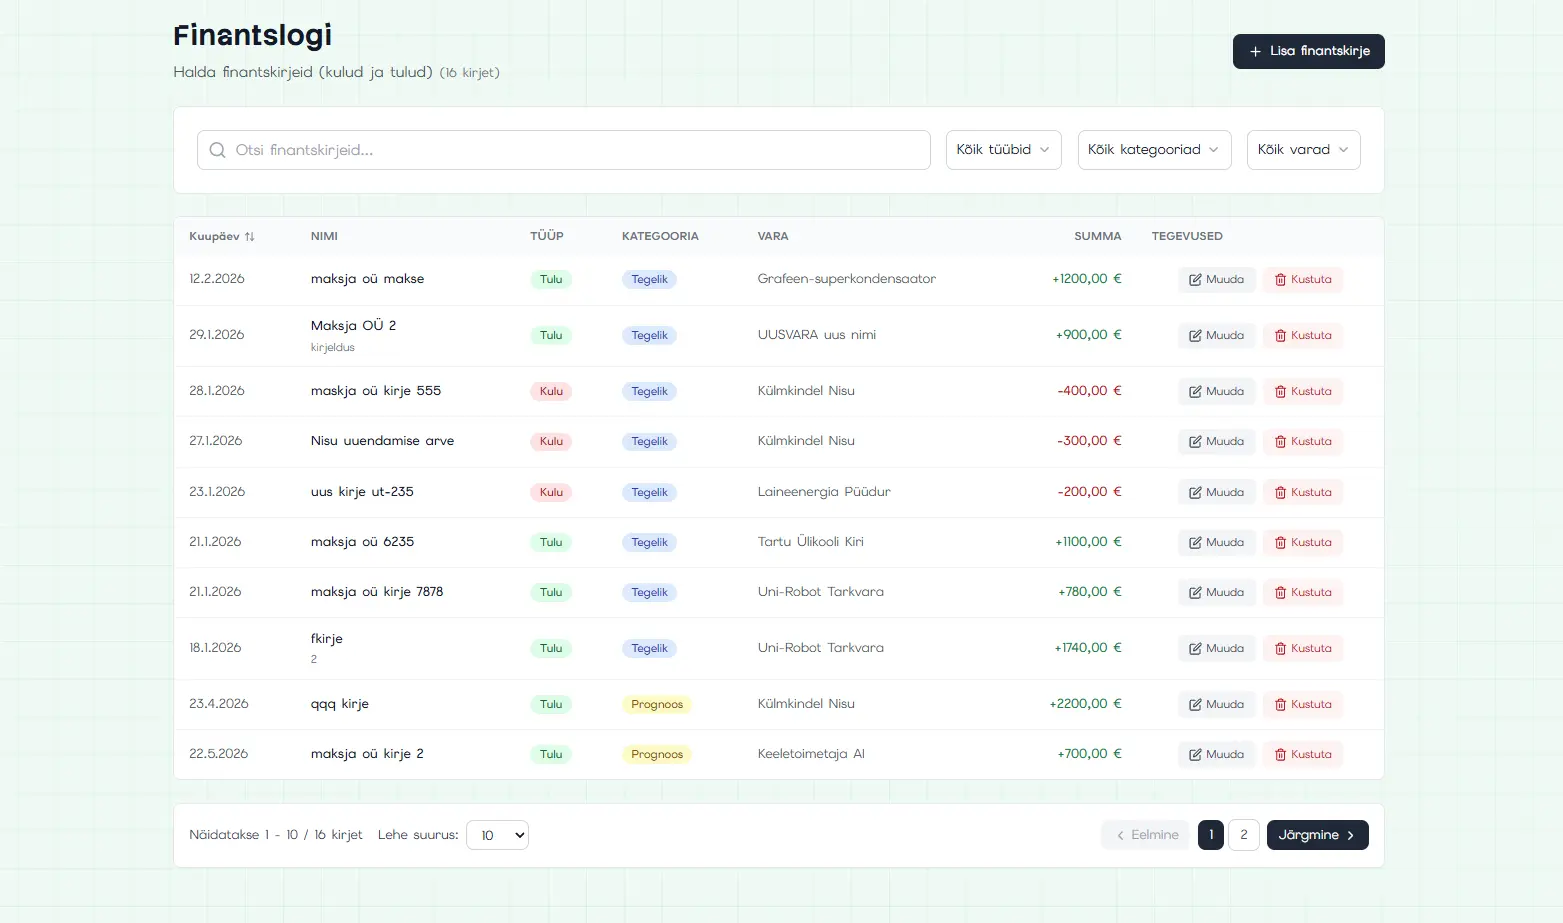Screen dimensions: 1563x923
Task: Click the Prognoos badge on qqq kirje row
Action: pos(656,705)
